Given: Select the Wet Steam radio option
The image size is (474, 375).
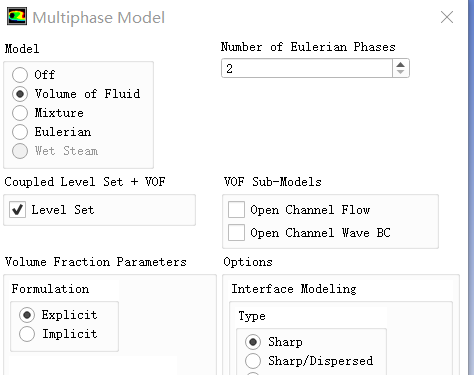Looking at the screenshot, I should pyautogui.click(x=20, y=151).
